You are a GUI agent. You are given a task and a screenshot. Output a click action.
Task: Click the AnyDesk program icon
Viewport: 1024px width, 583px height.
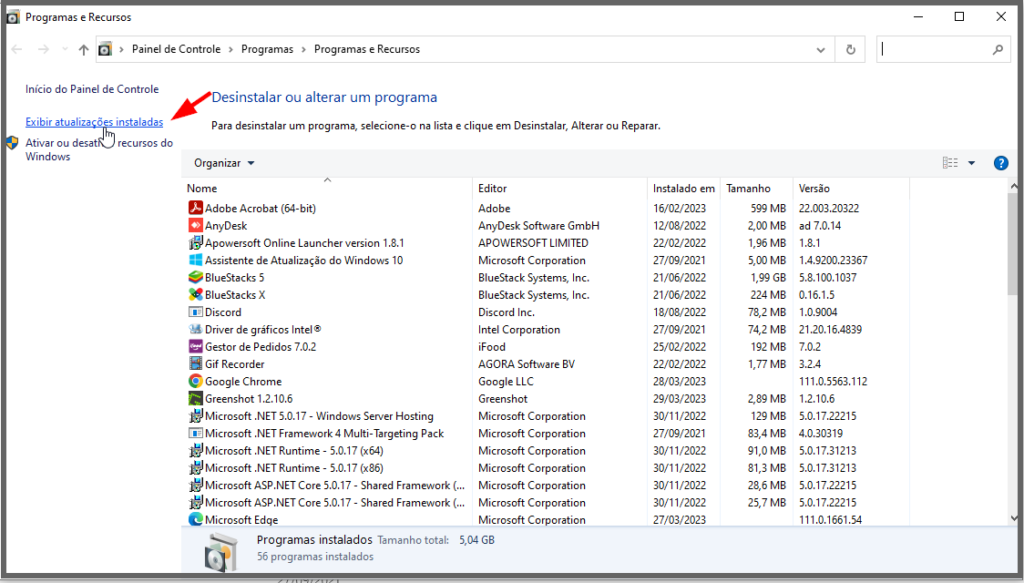pos(195,225)
